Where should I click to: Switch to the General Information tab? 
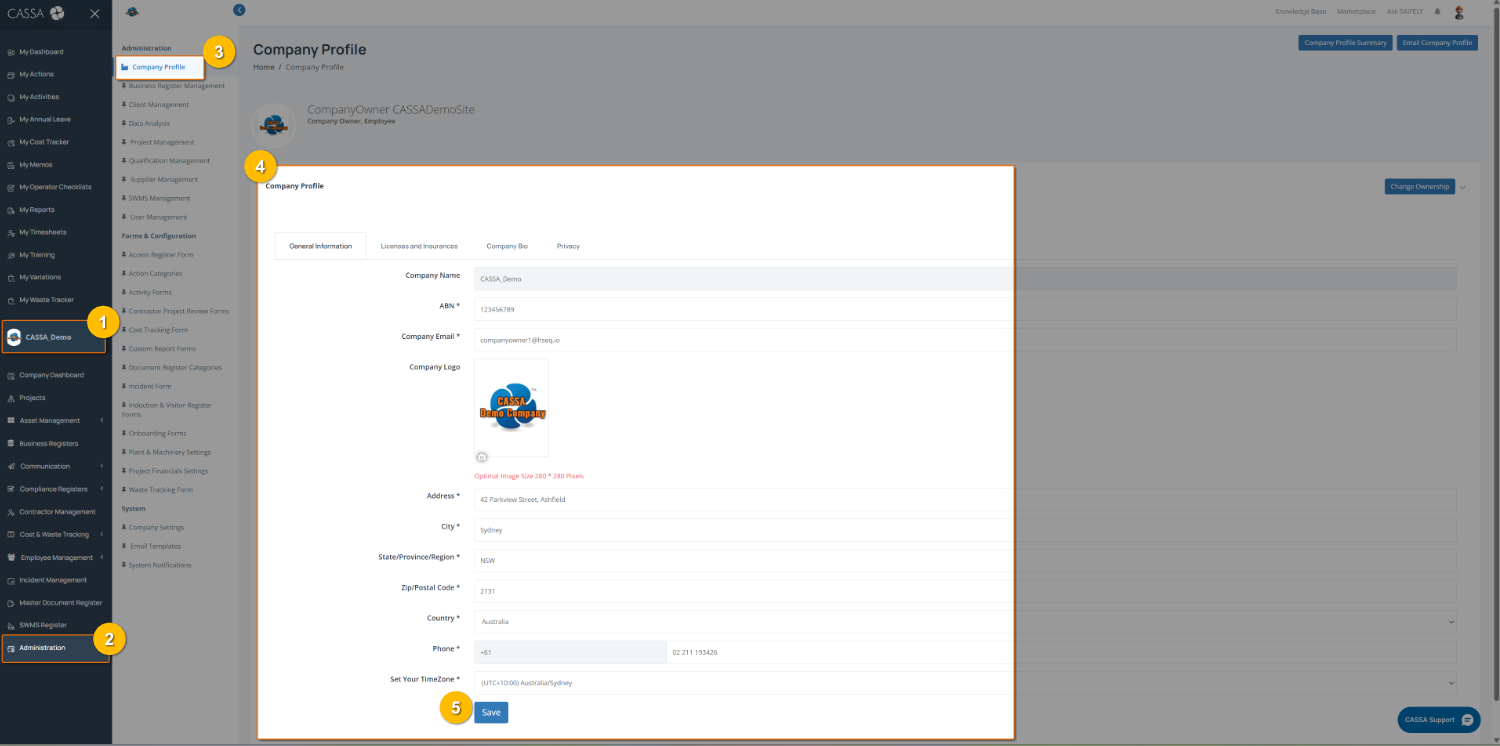coord(320,246)
